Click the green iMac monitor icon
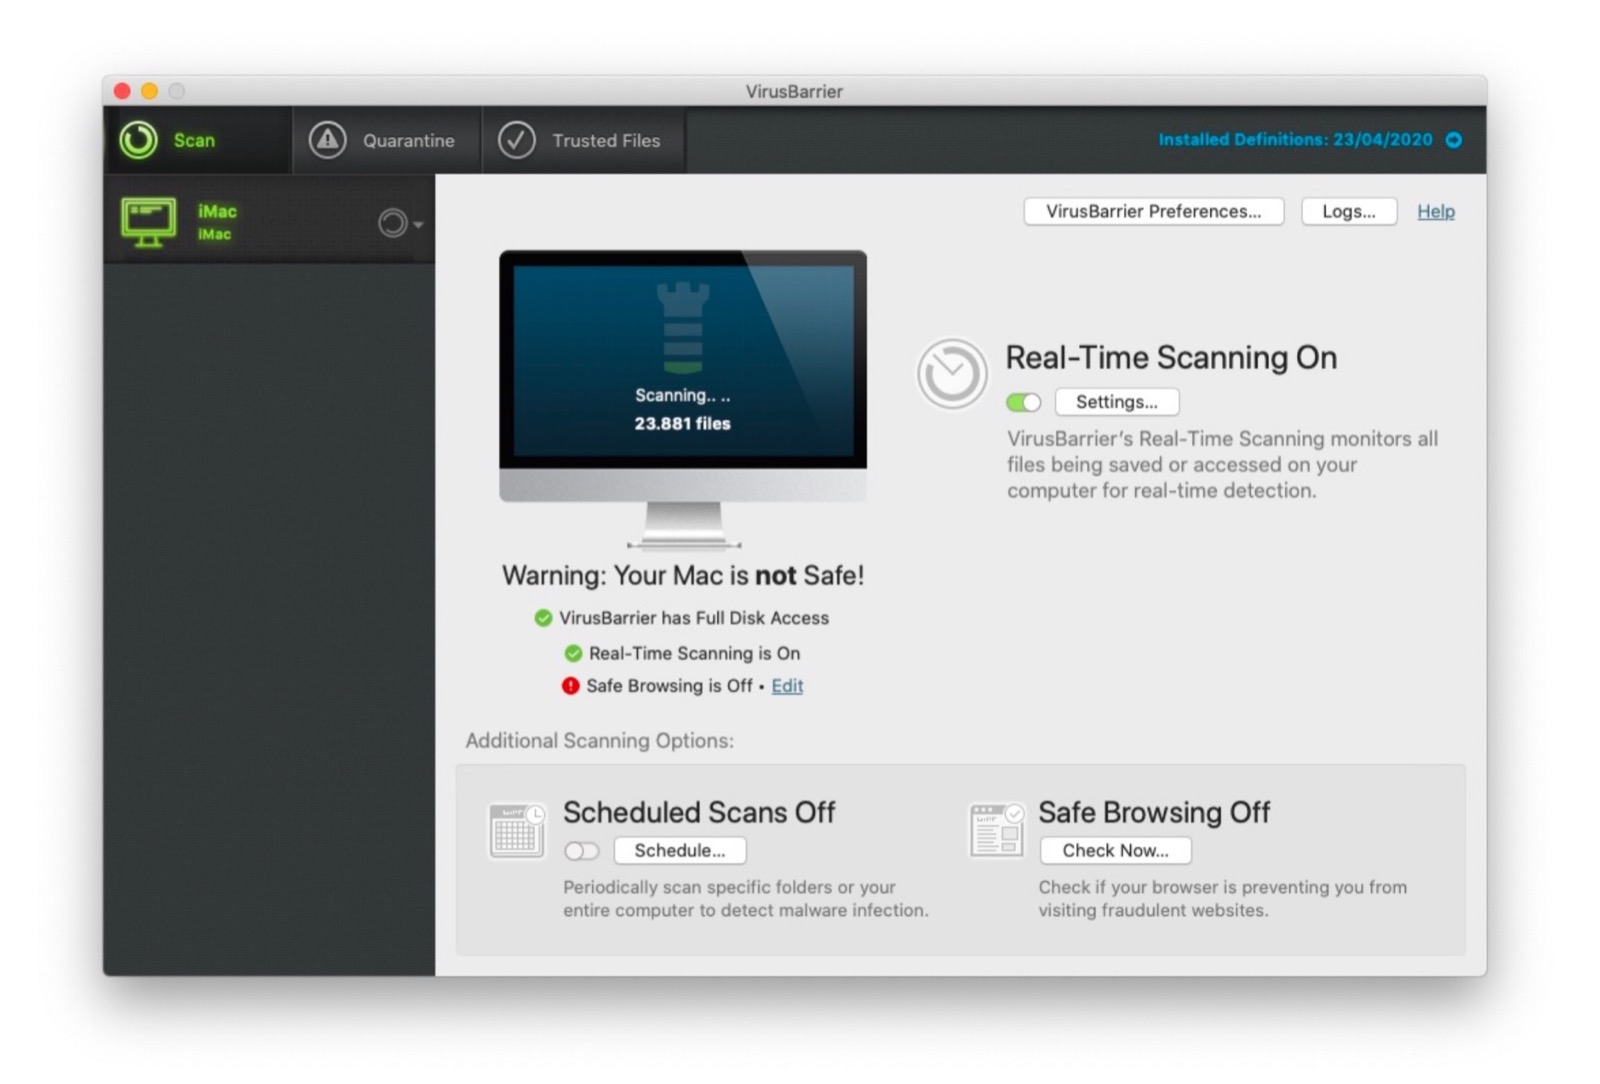Screen dimensions: 1600x1084 tap(149, 222)
